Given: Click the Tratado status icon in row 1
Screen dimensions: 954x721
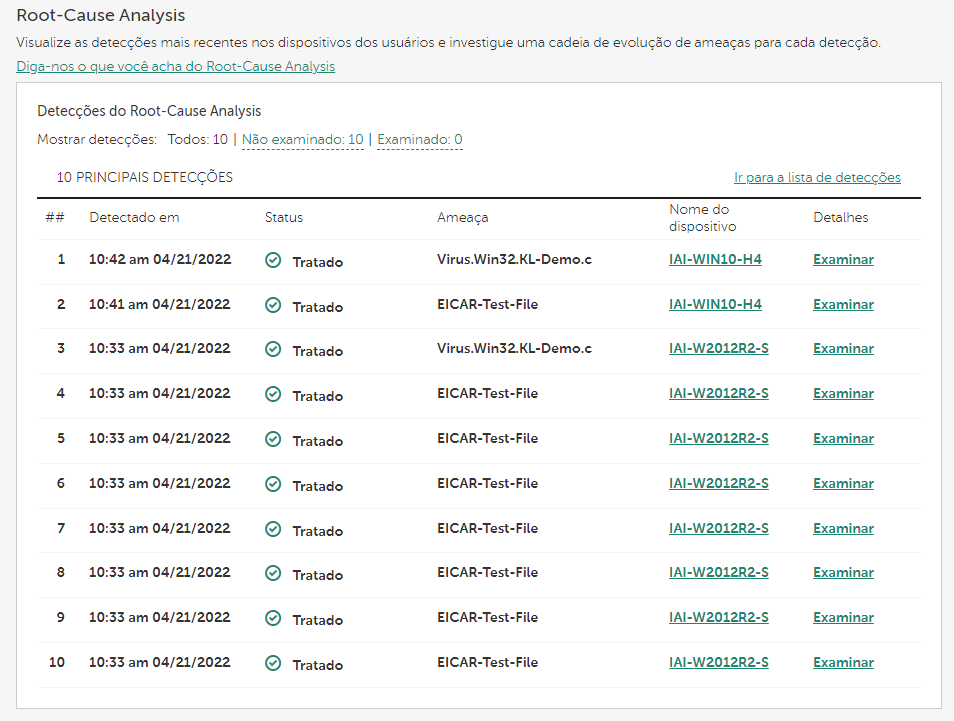Looking at the screenshot, I should pos(273,260).
